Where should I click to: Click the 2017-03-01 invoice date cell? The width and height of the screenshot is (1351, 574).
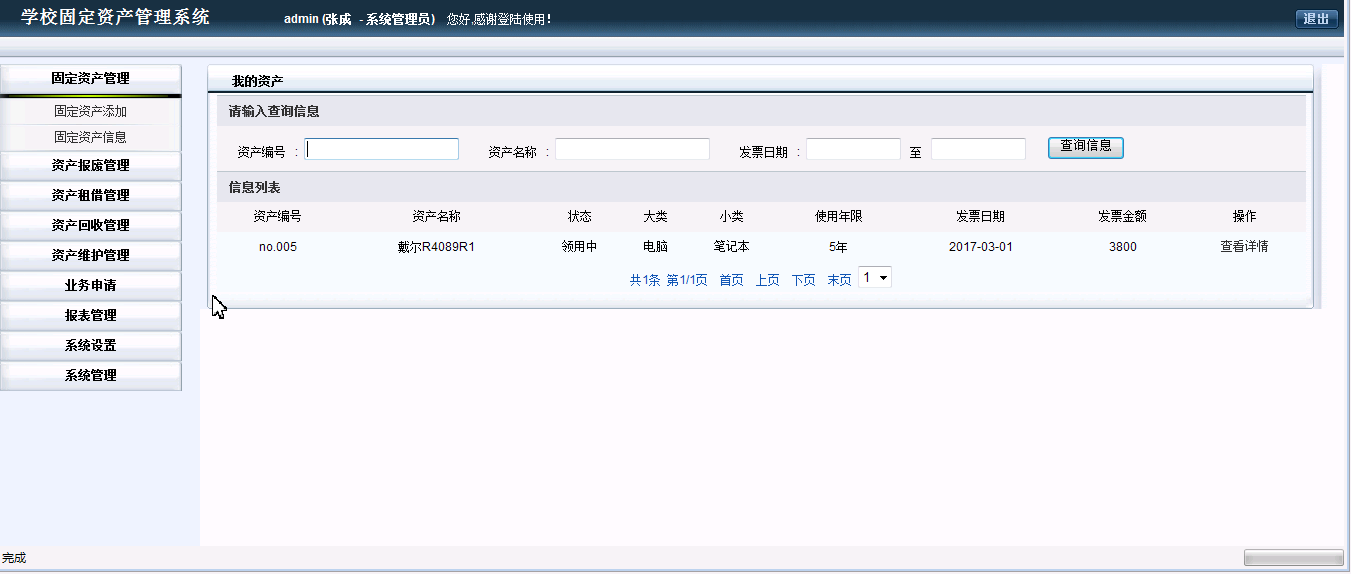pyautogui.click(x=981, y=247)
